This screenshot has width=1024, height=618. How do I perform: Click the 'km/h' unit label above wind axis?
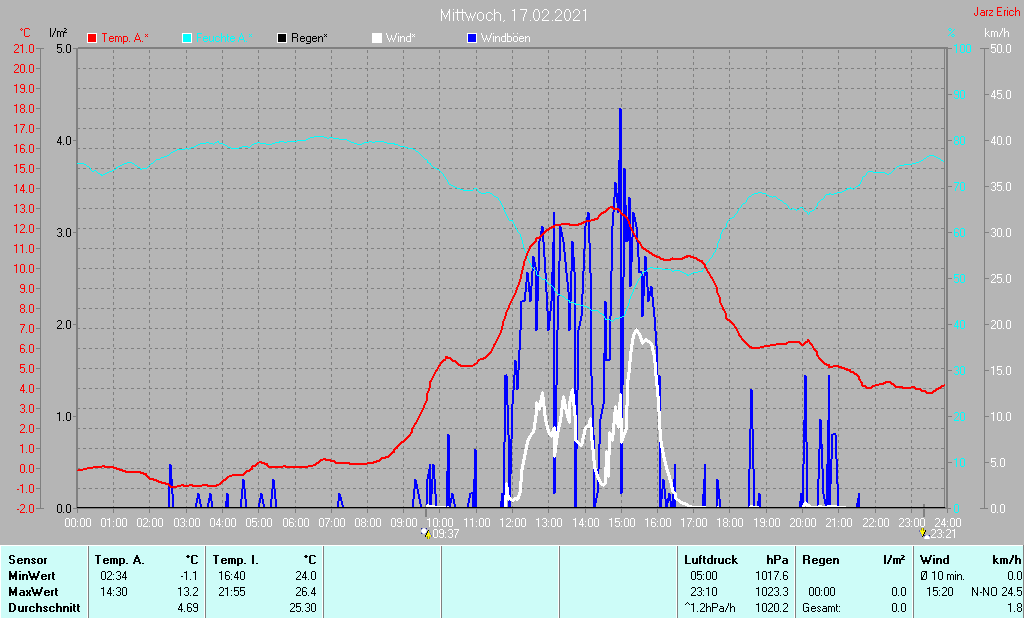click(x=997, y=32)
